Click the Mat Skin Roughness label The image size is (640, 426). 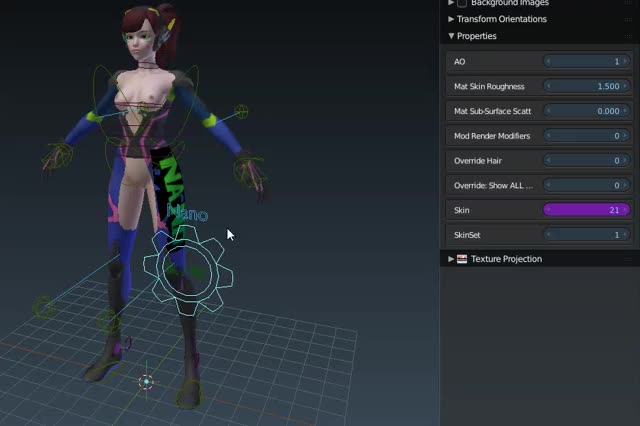coord(489,87)
